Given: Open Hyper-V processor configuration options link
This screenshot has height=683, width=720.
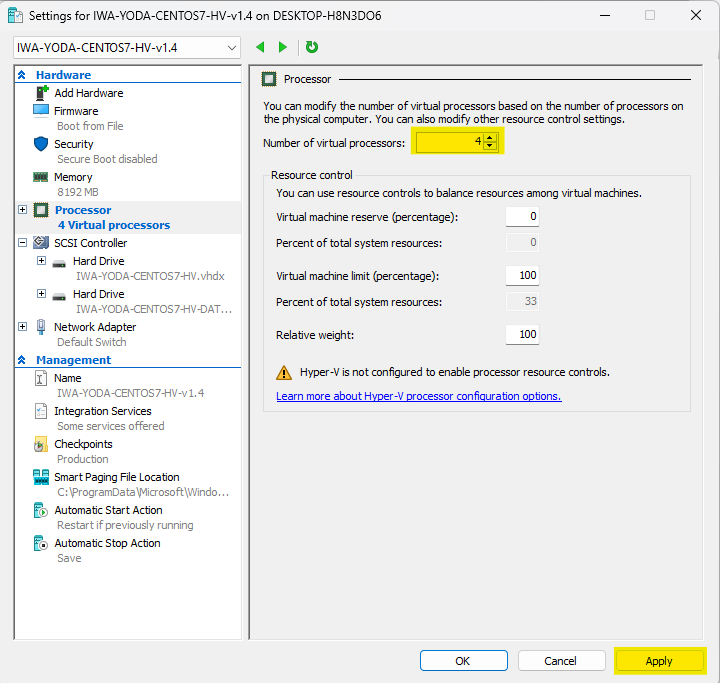Looking at the screenshot, I should (x=419, y=396).
